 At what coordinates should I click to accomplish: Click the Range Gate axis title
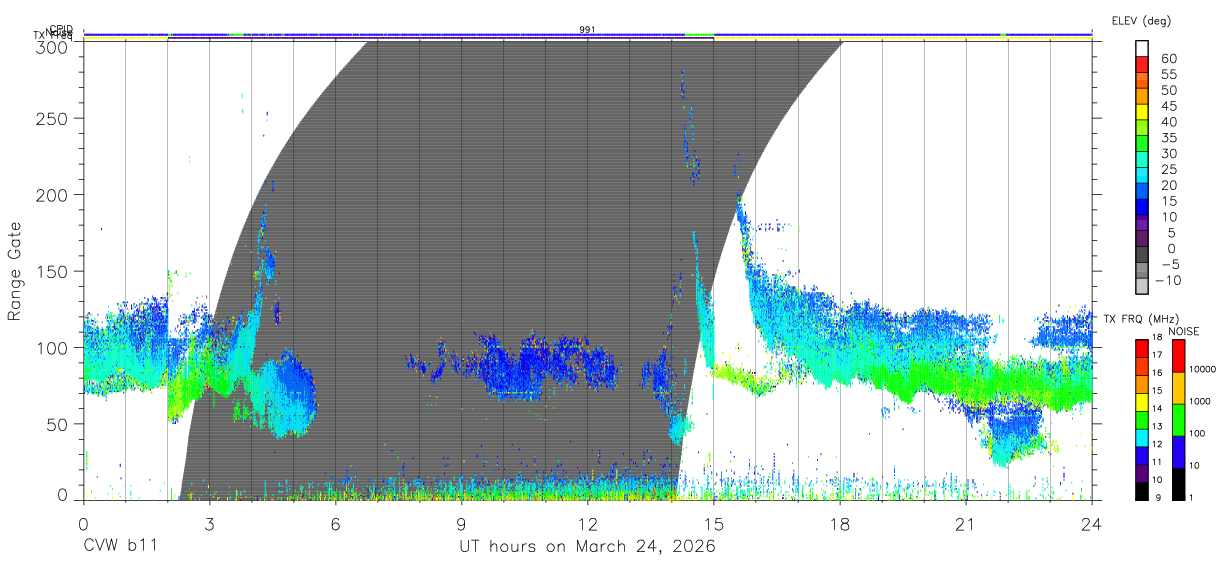coord(16,271)
